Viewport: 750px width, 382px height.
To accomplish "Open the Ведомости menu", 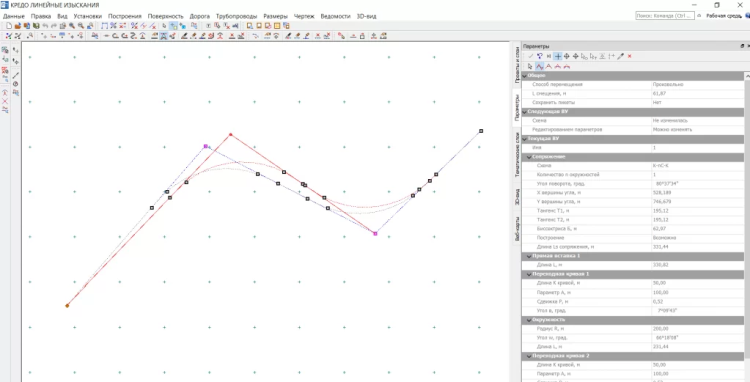I will pyautogui.click(x=335, y=16).
